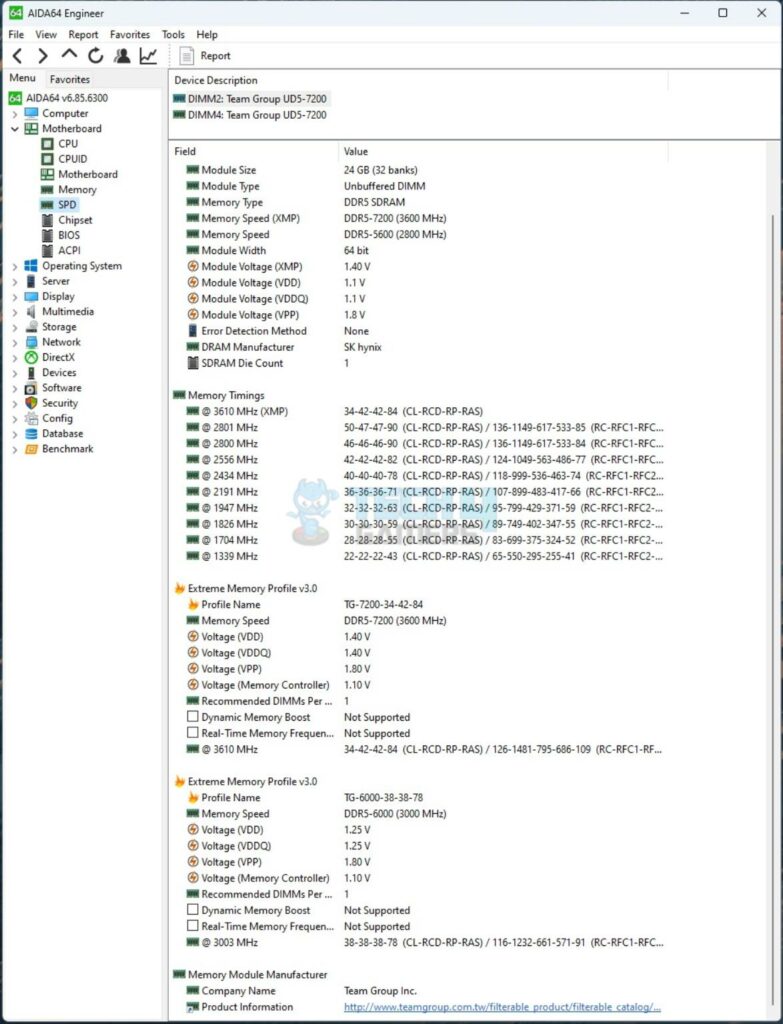Open the Report menu

pyautogui.click(x=83, y=35)
